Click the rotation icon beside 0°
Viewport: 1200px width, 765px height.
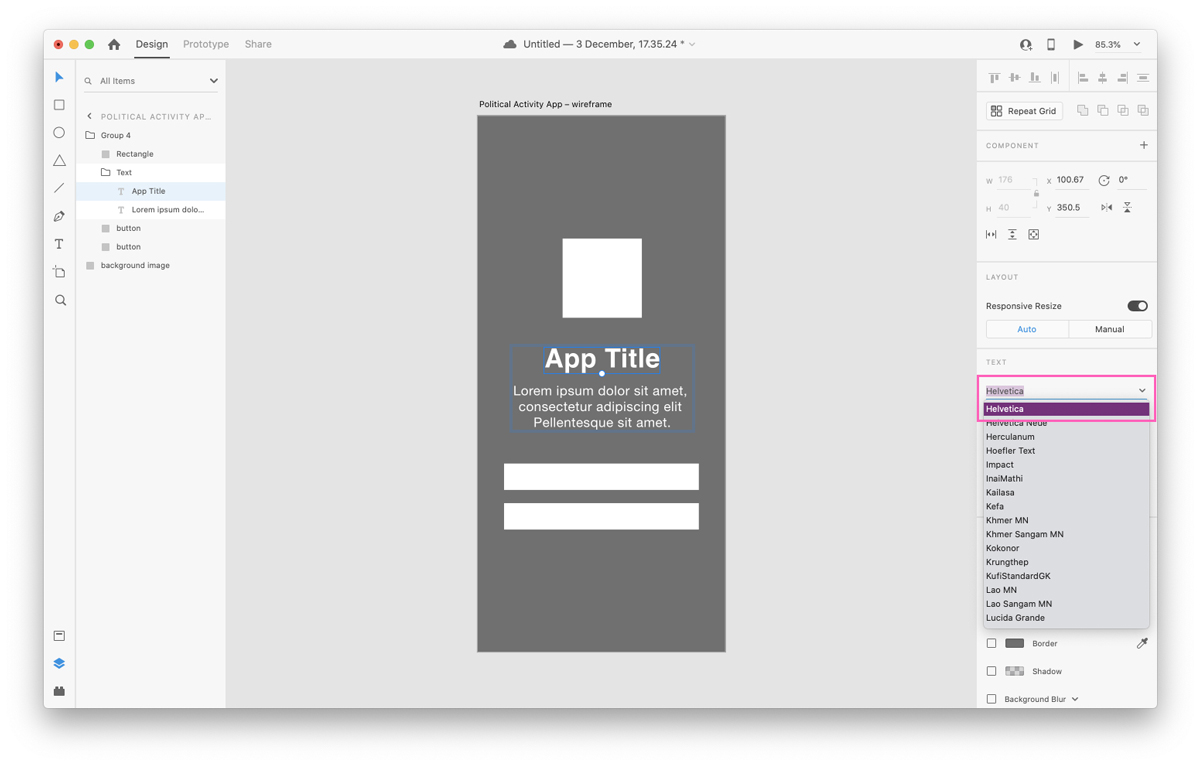pyautogui.click(x=1104, y=180)
